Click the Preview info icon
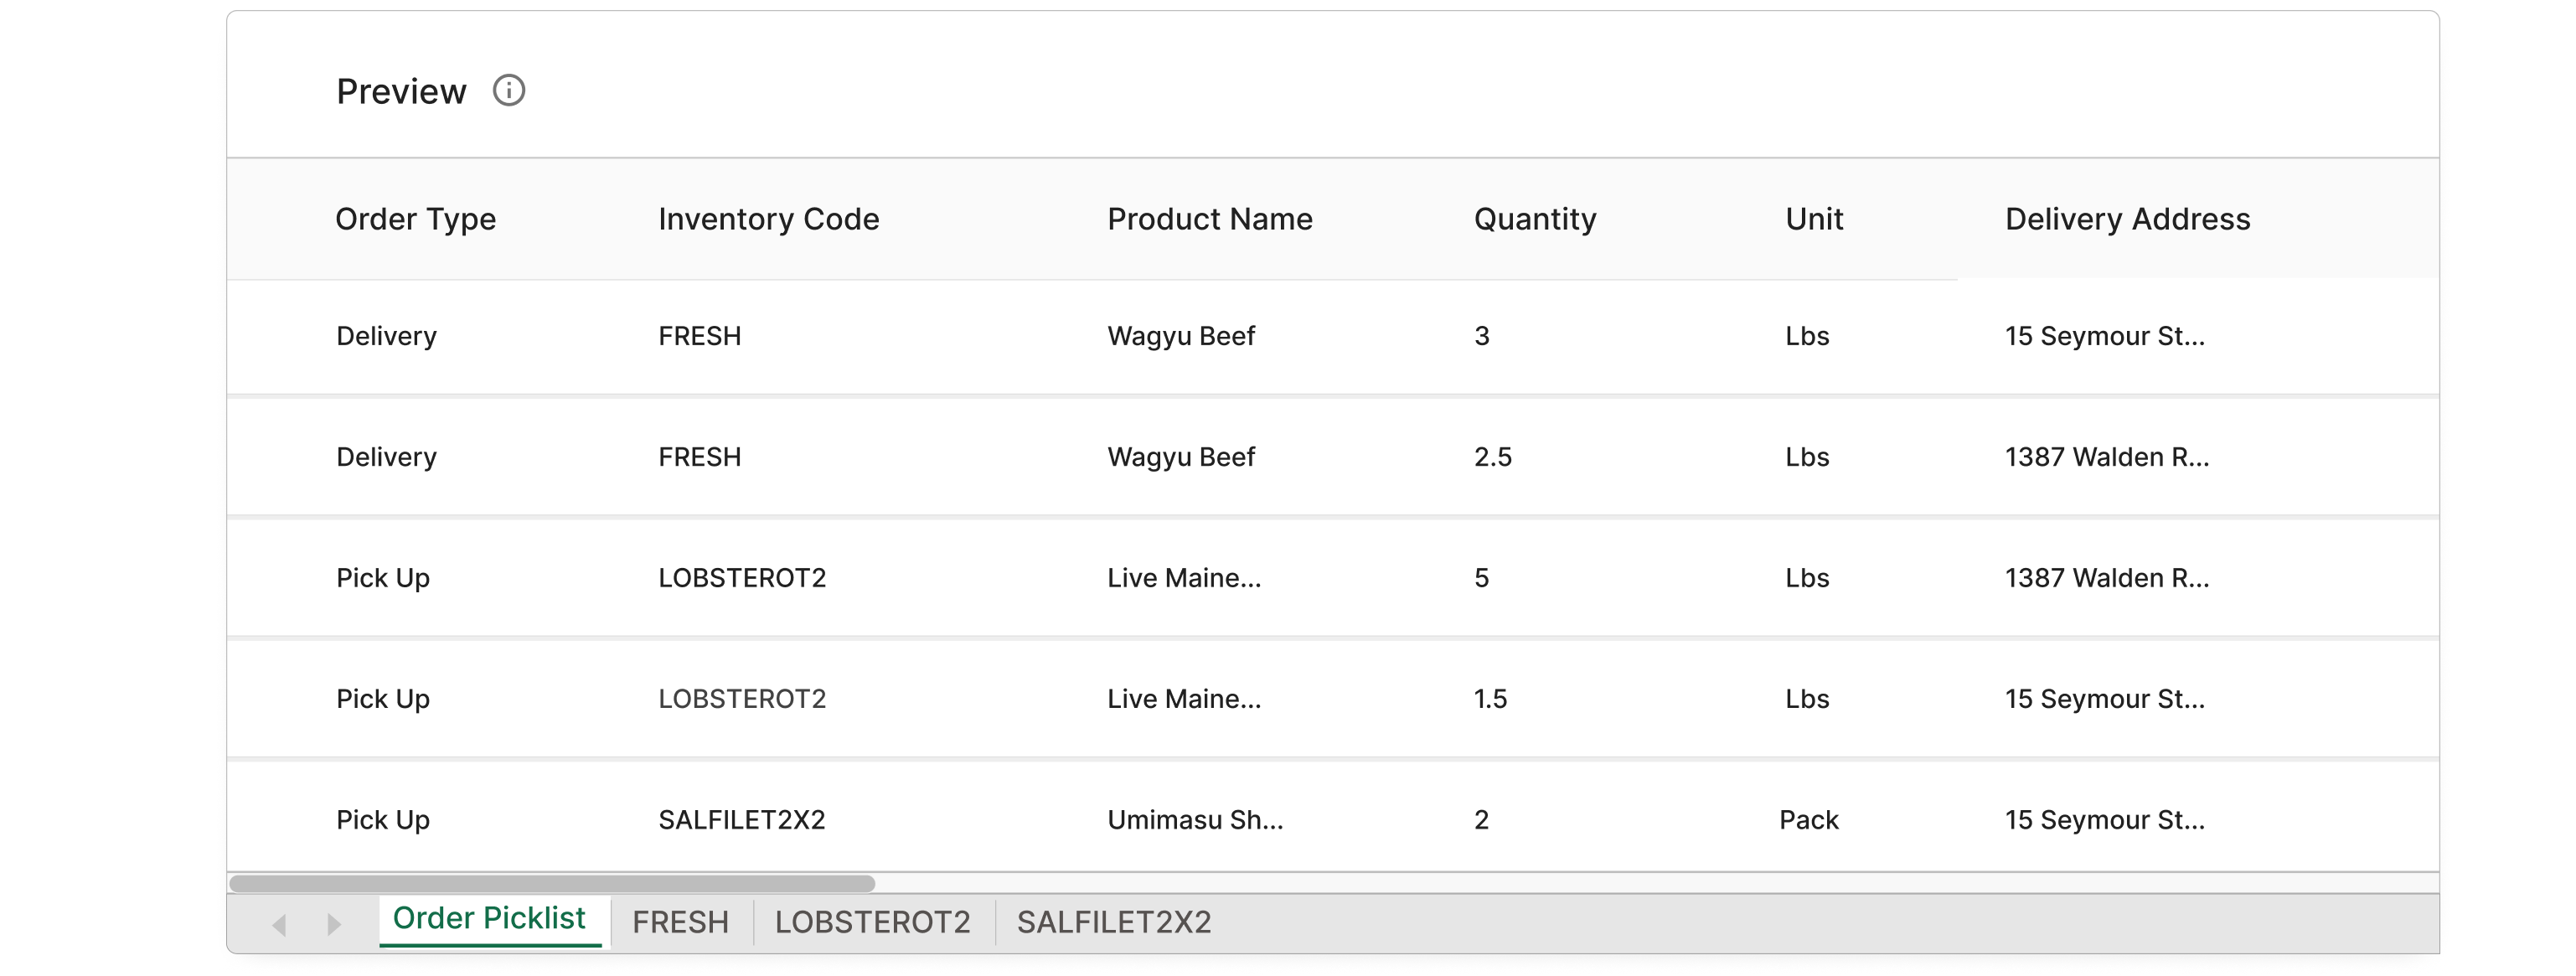2576x976 pixels. (508, 91)
